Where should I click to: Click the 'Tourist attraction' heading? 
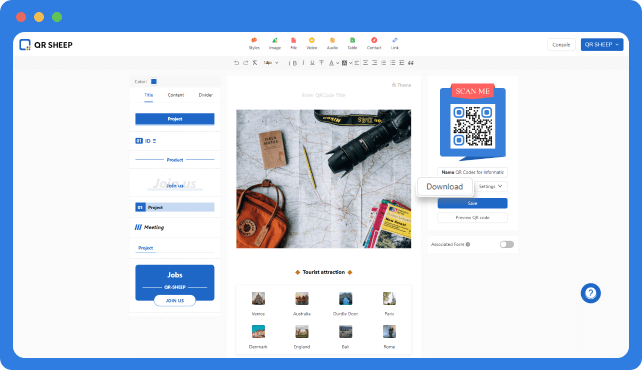point(323,272)
